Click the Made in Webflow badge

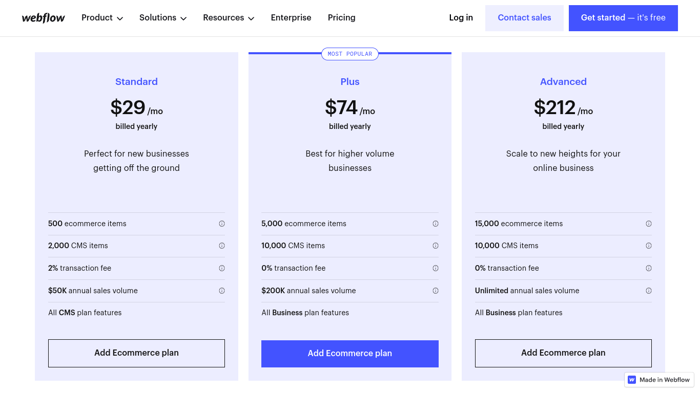tap(659, 380)
